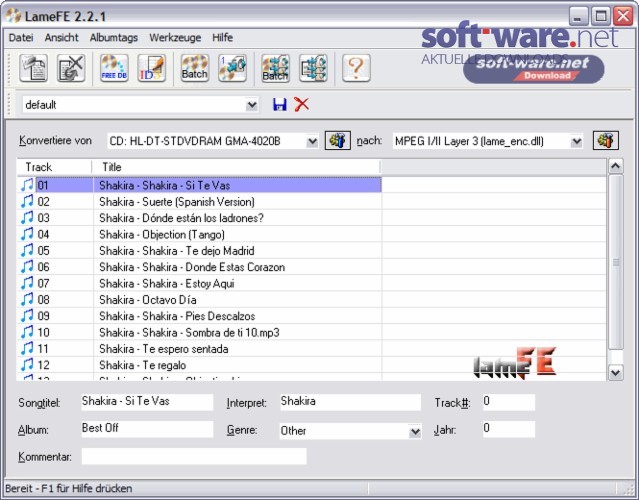Click the Jahr input field

(509, 429)
